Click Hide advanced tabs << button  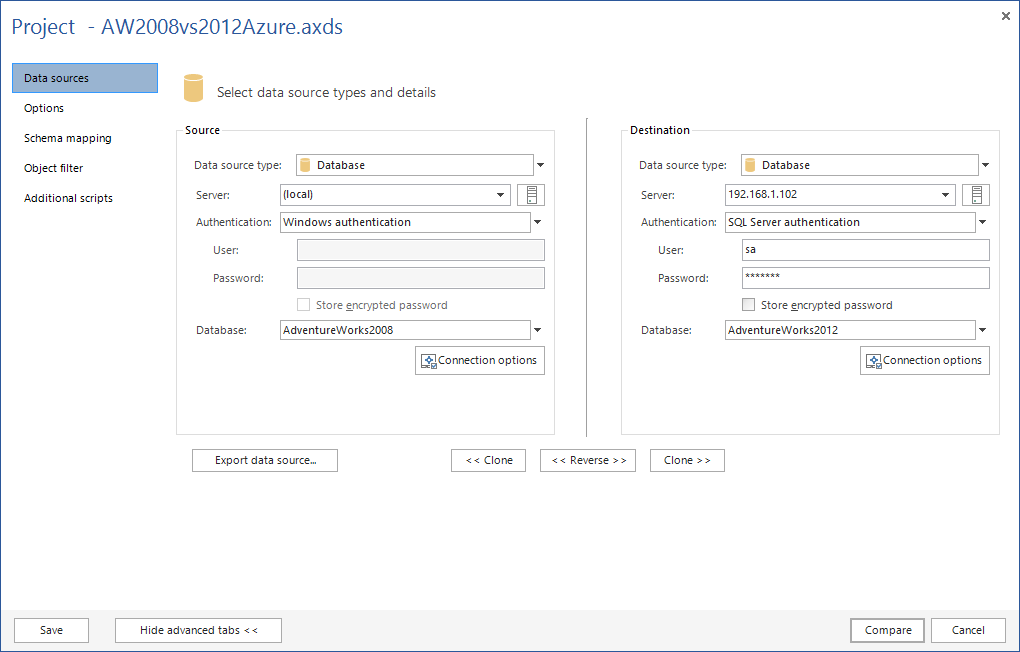click(x=198, y=630)
